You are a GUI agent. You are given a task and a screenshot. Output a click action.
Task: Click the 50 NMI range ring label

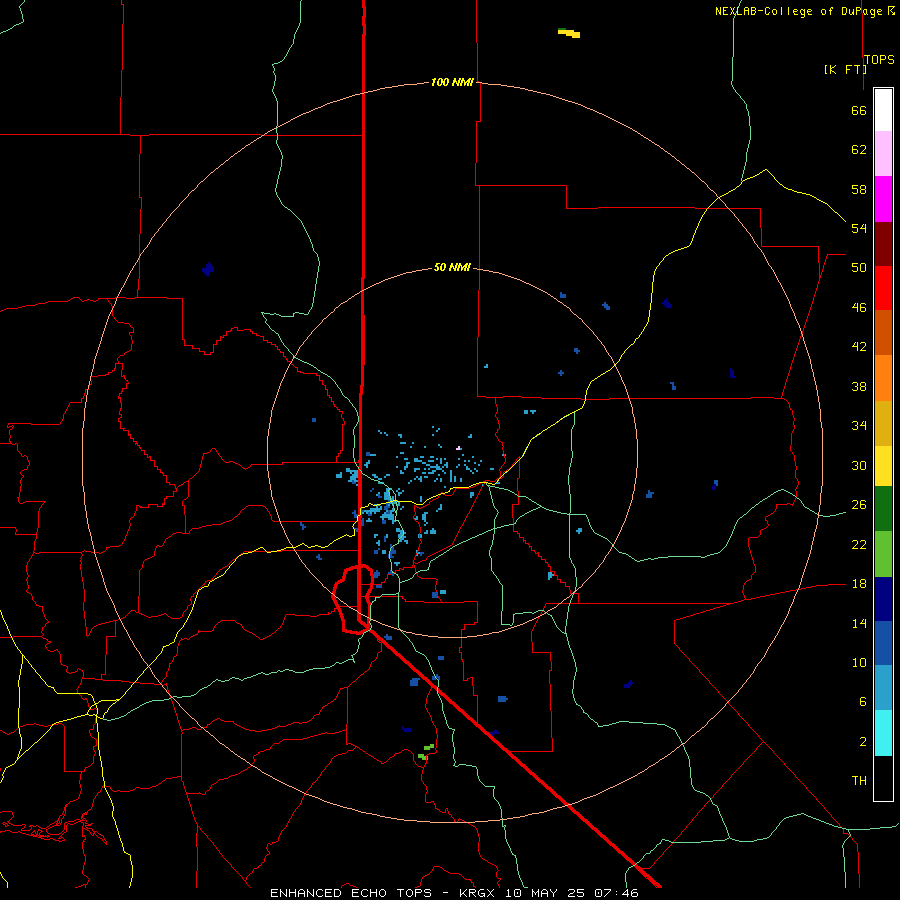[452, 267]
